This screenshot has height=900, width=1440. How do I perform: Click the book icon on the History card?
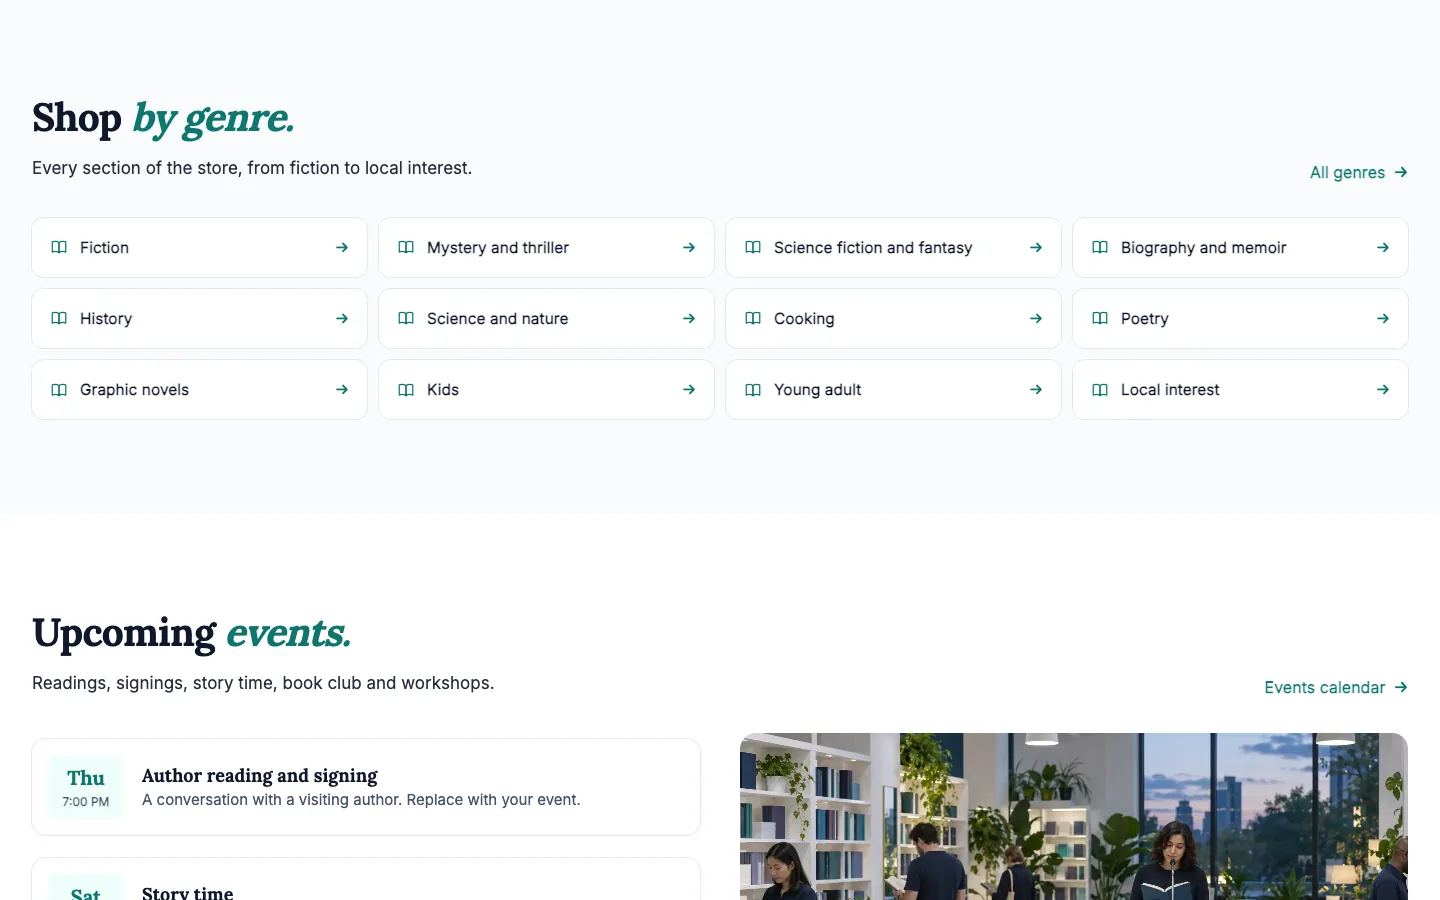click(x=59, y=318)
